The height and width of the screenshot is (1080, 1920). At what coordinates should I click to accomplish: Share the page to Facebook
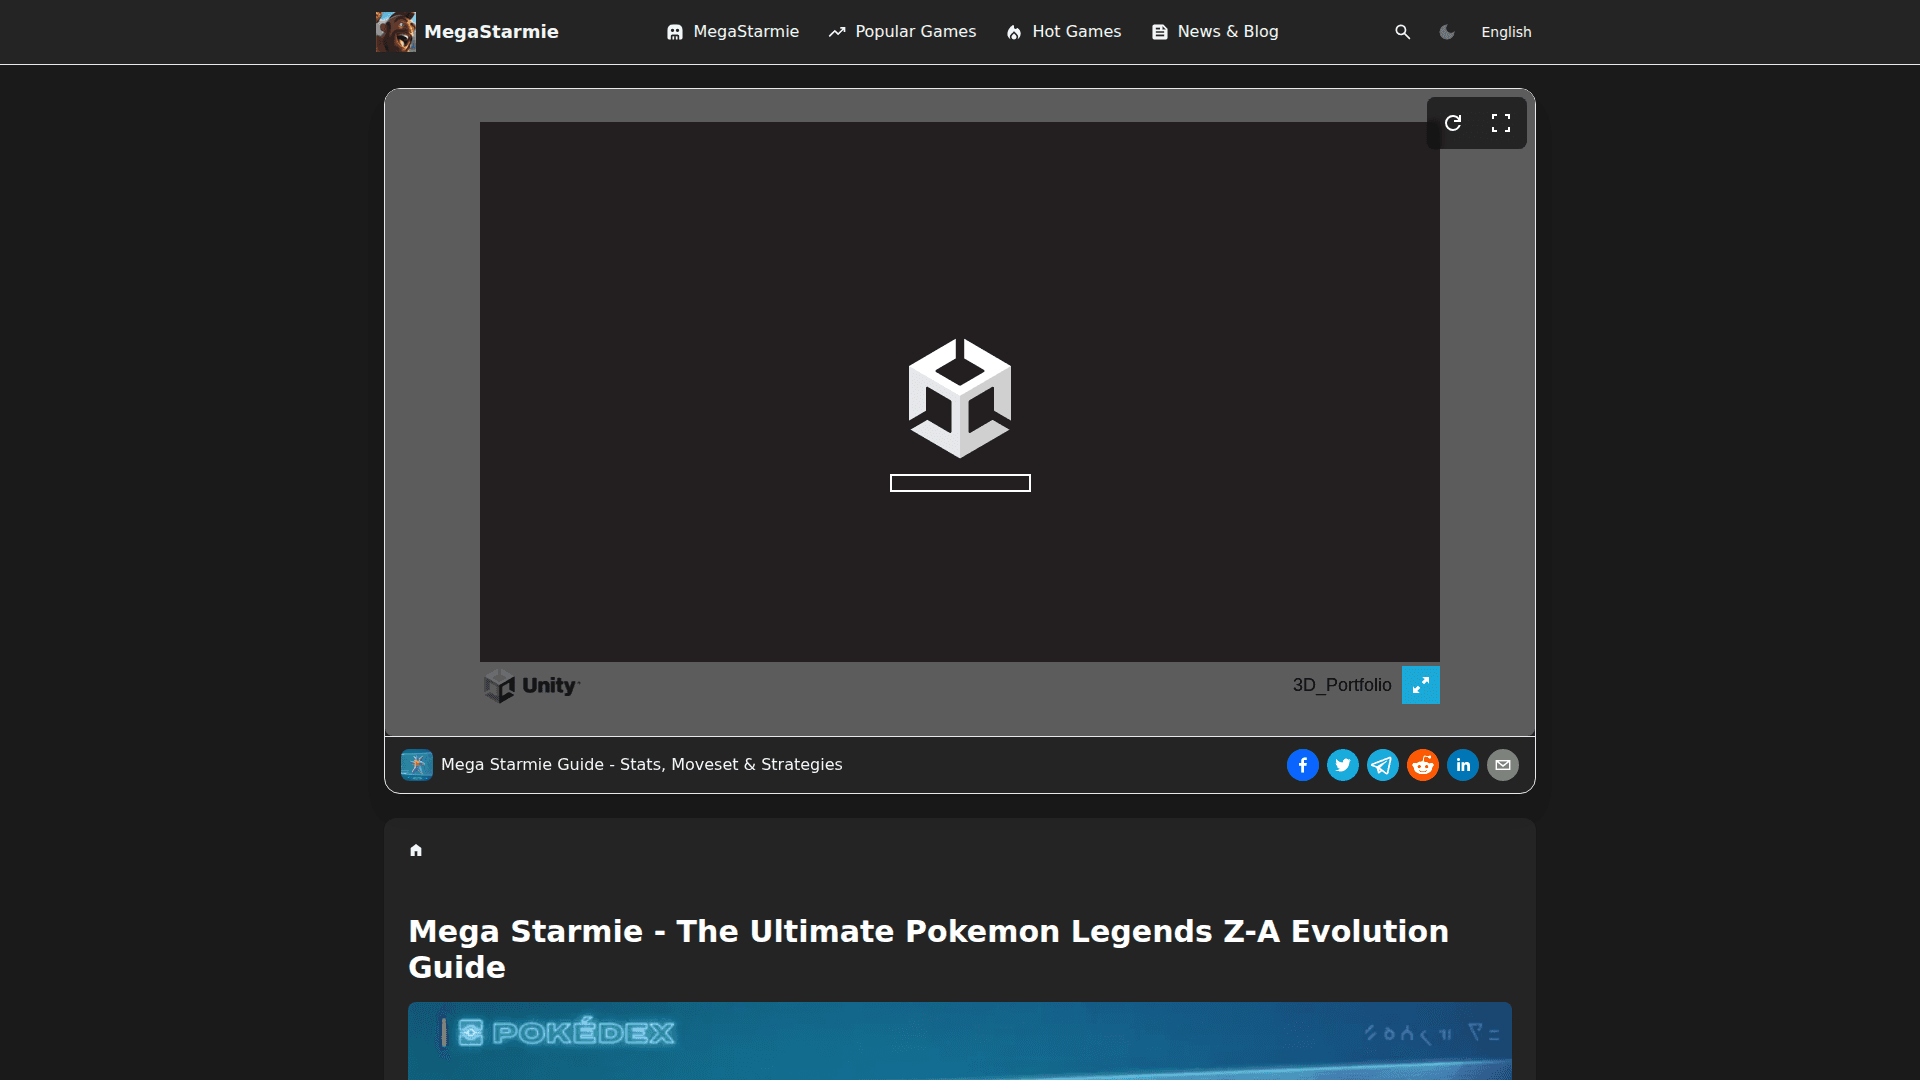1302,765
